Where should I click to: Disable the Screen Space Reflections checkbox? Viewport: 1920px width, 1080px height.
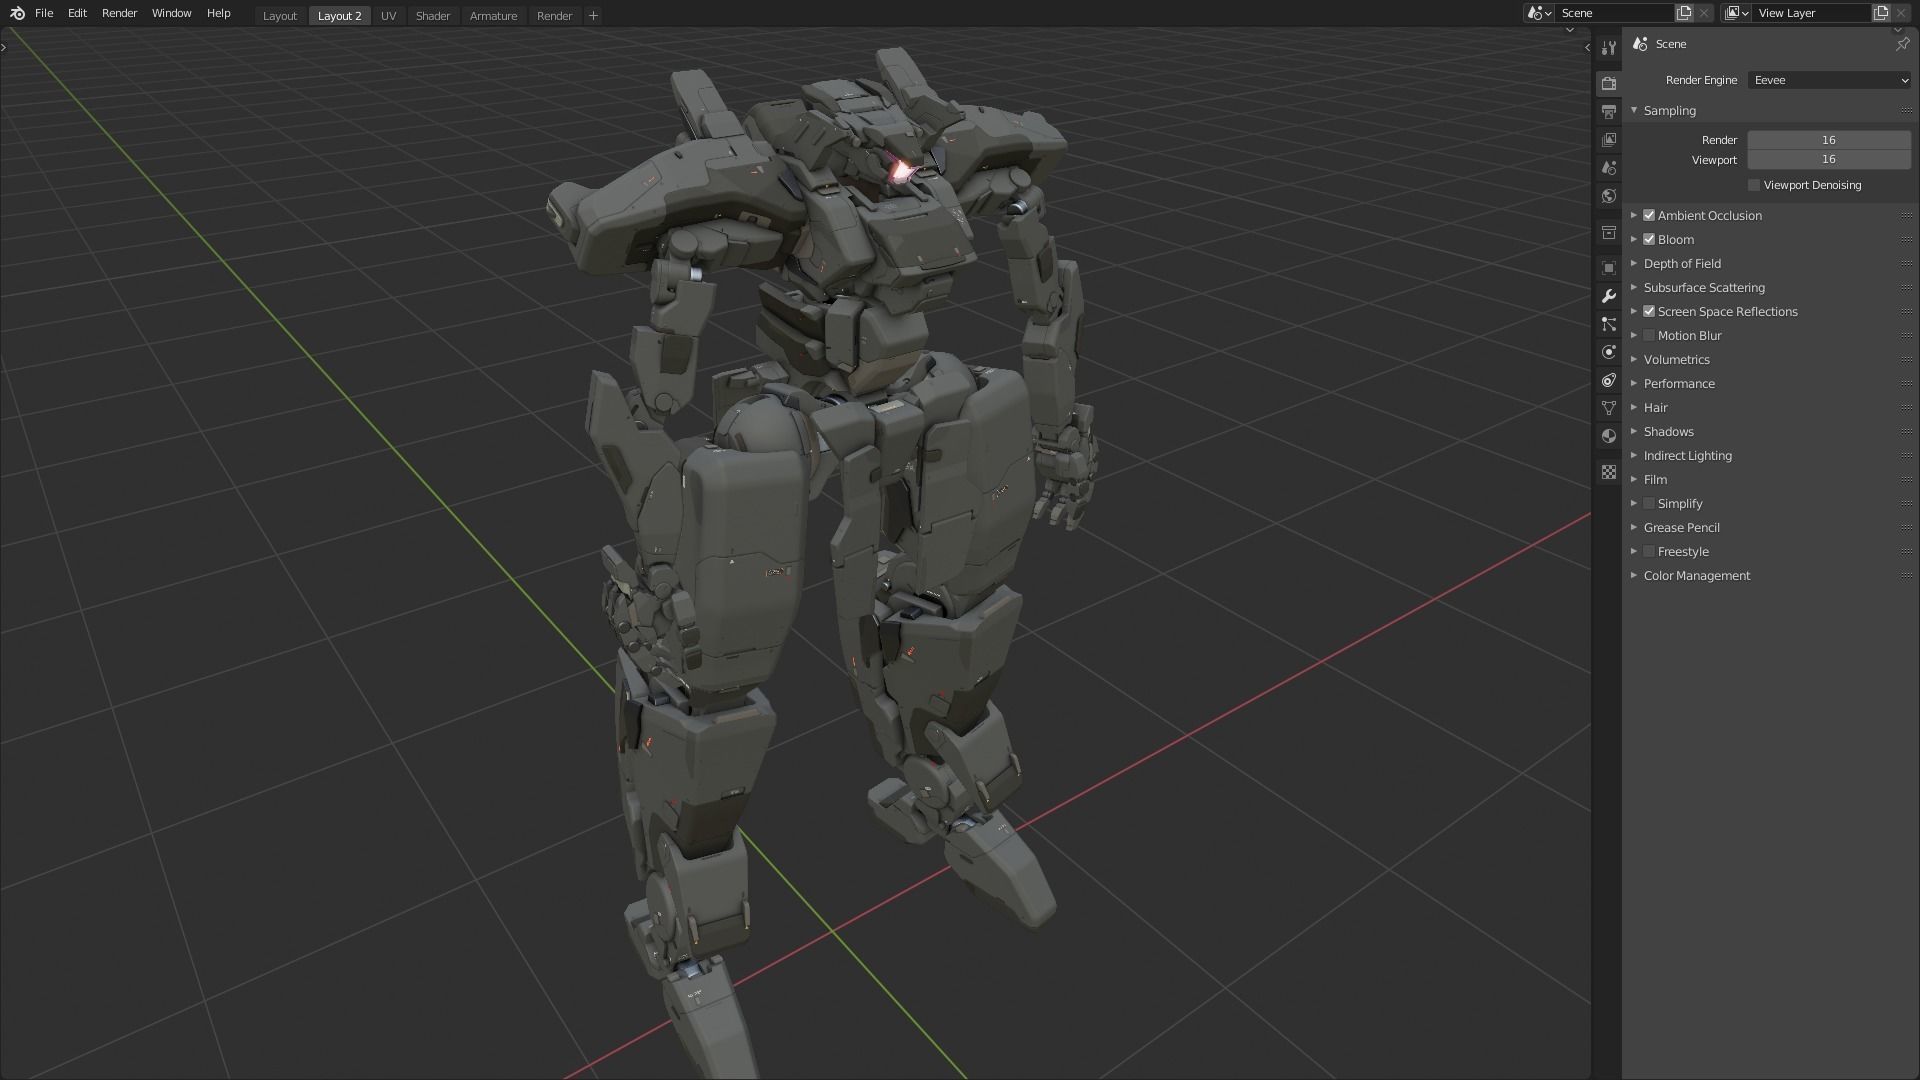pyautogui.click(x=1649, y=311)
